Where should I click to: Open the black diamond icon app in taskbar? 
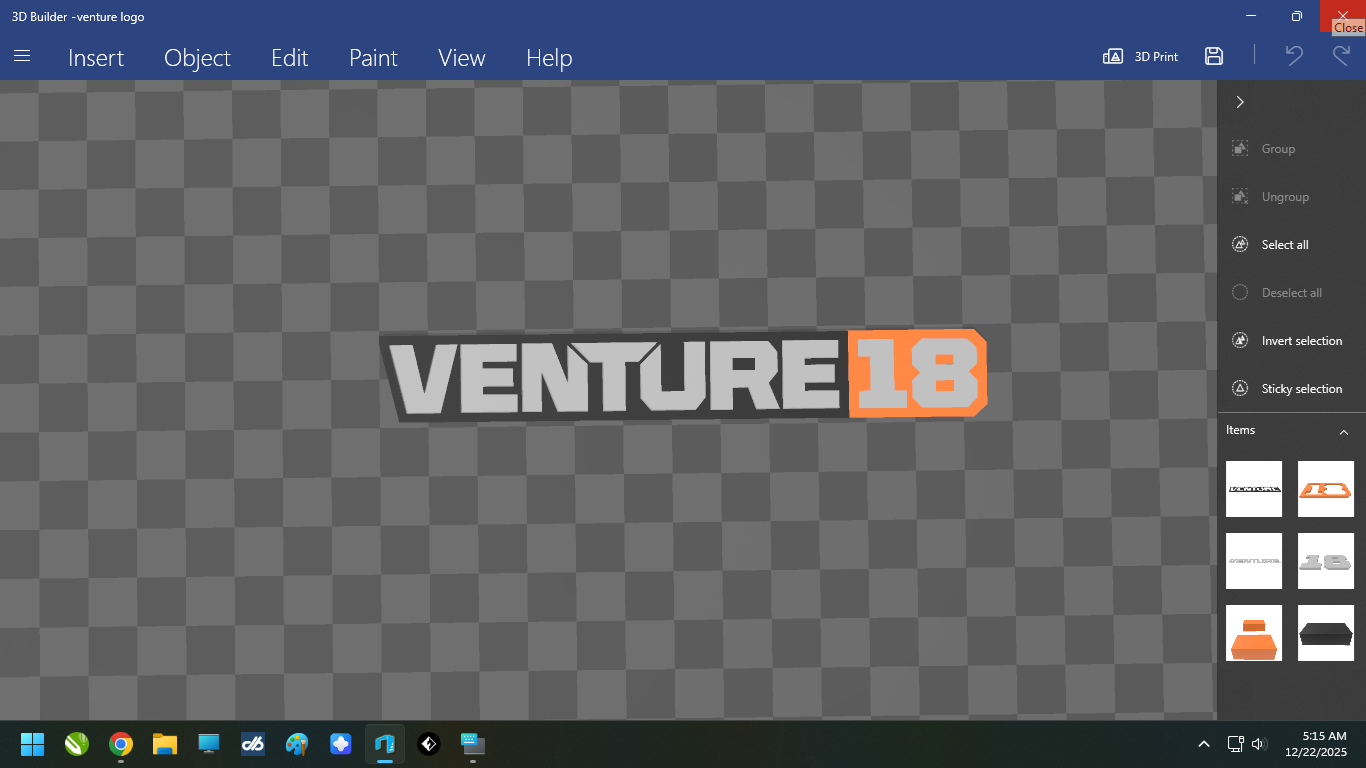coord(428,744)
